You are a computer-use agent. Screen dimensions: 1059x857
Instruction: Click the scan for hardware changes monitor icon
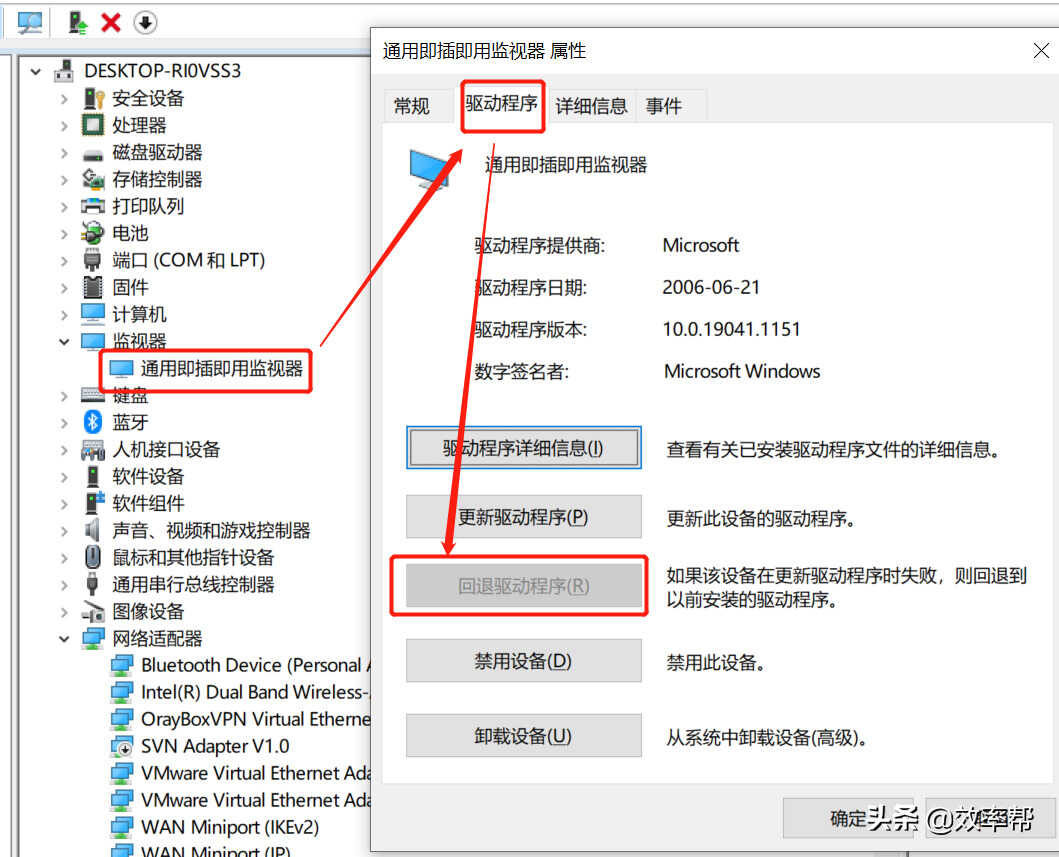click(30, 23)
